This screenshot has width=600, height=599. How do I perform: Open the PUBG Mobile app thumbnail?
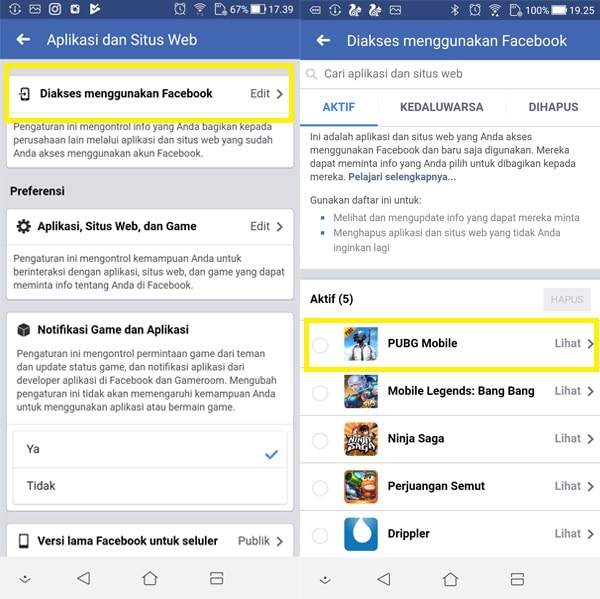click(x=360, y=344)
